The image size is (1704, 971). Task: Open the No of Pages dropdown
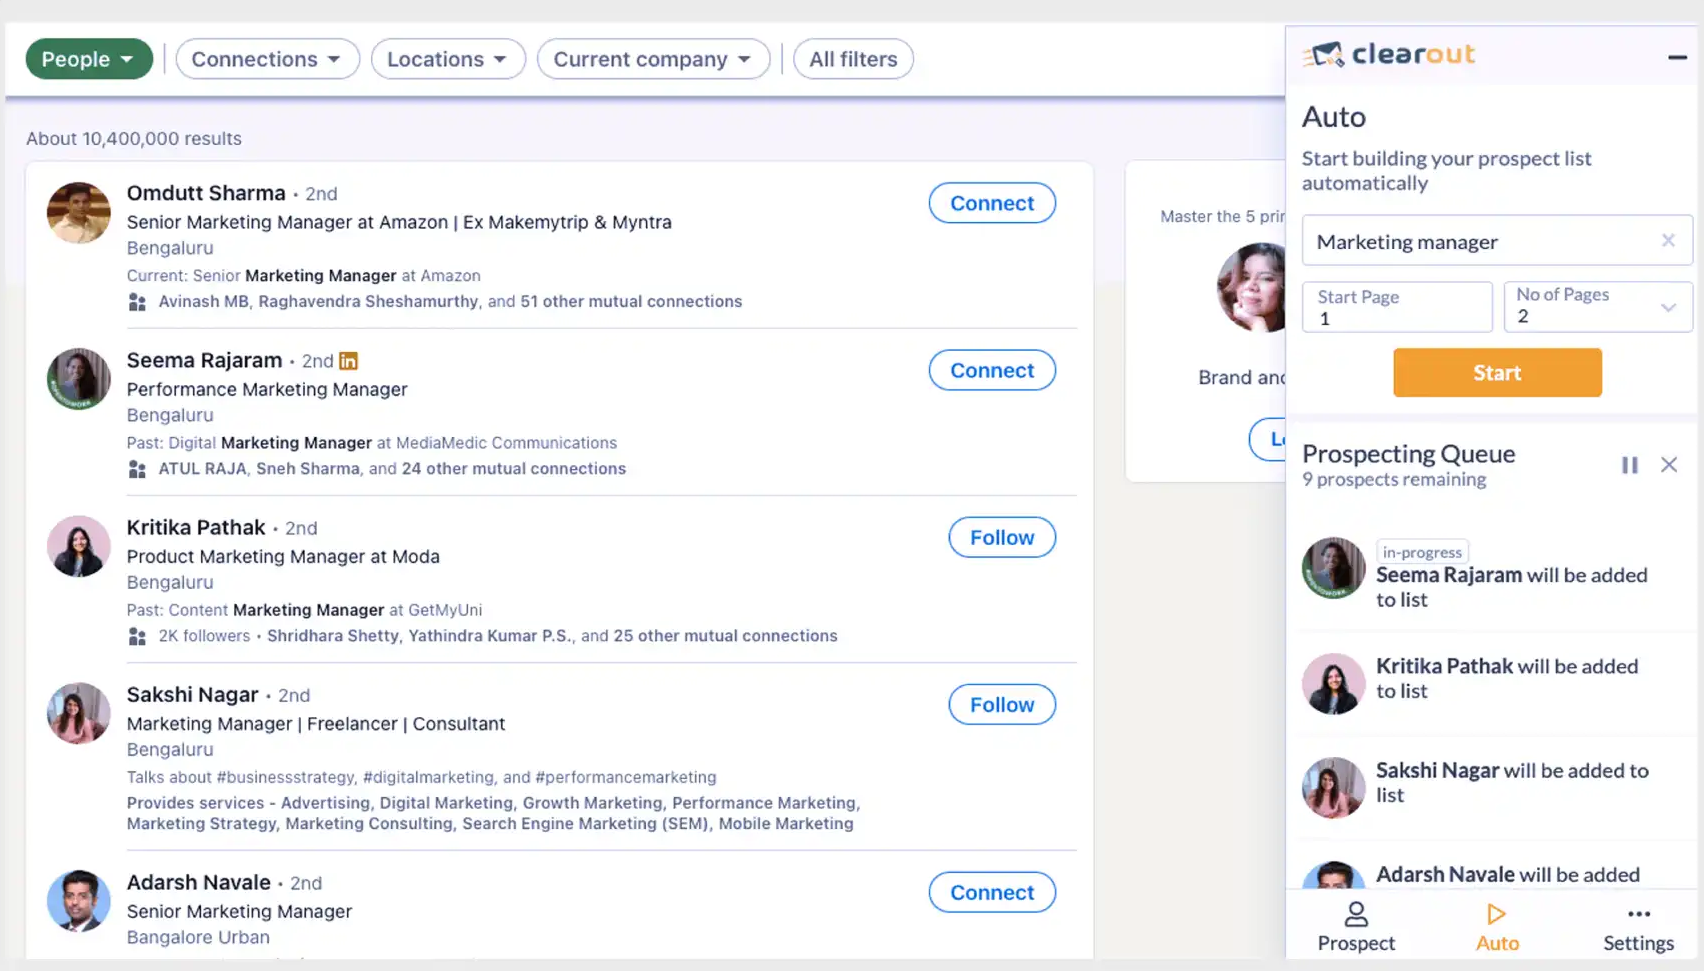[1598, 306]
